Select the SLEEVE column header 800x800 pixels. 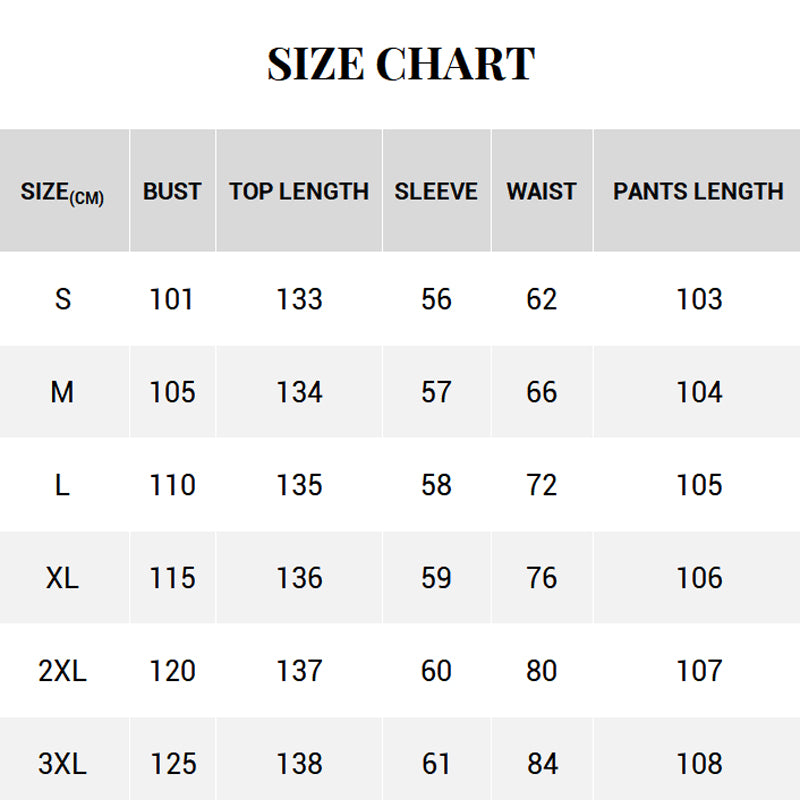click(x=436, y=191)
